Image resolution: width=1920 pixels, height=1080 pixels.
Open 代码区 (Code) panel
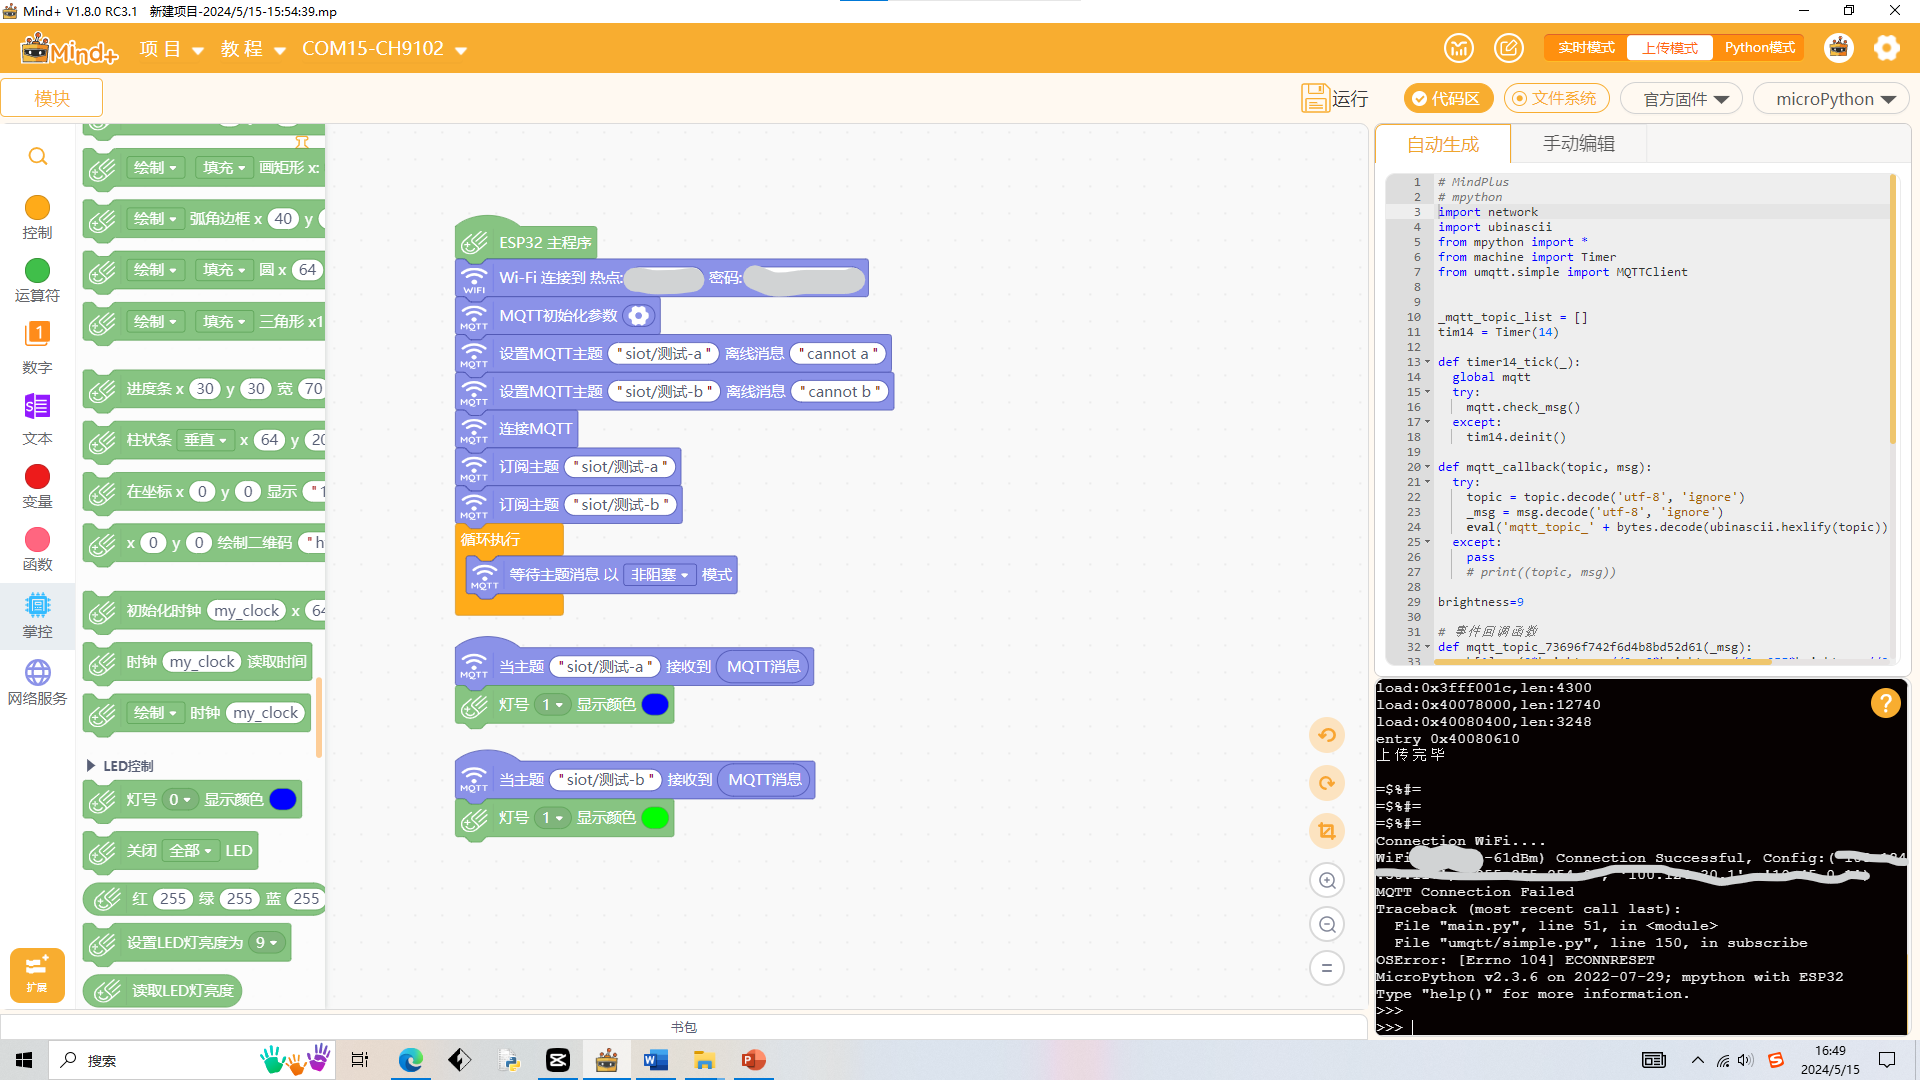click(x=1448, y=99)
